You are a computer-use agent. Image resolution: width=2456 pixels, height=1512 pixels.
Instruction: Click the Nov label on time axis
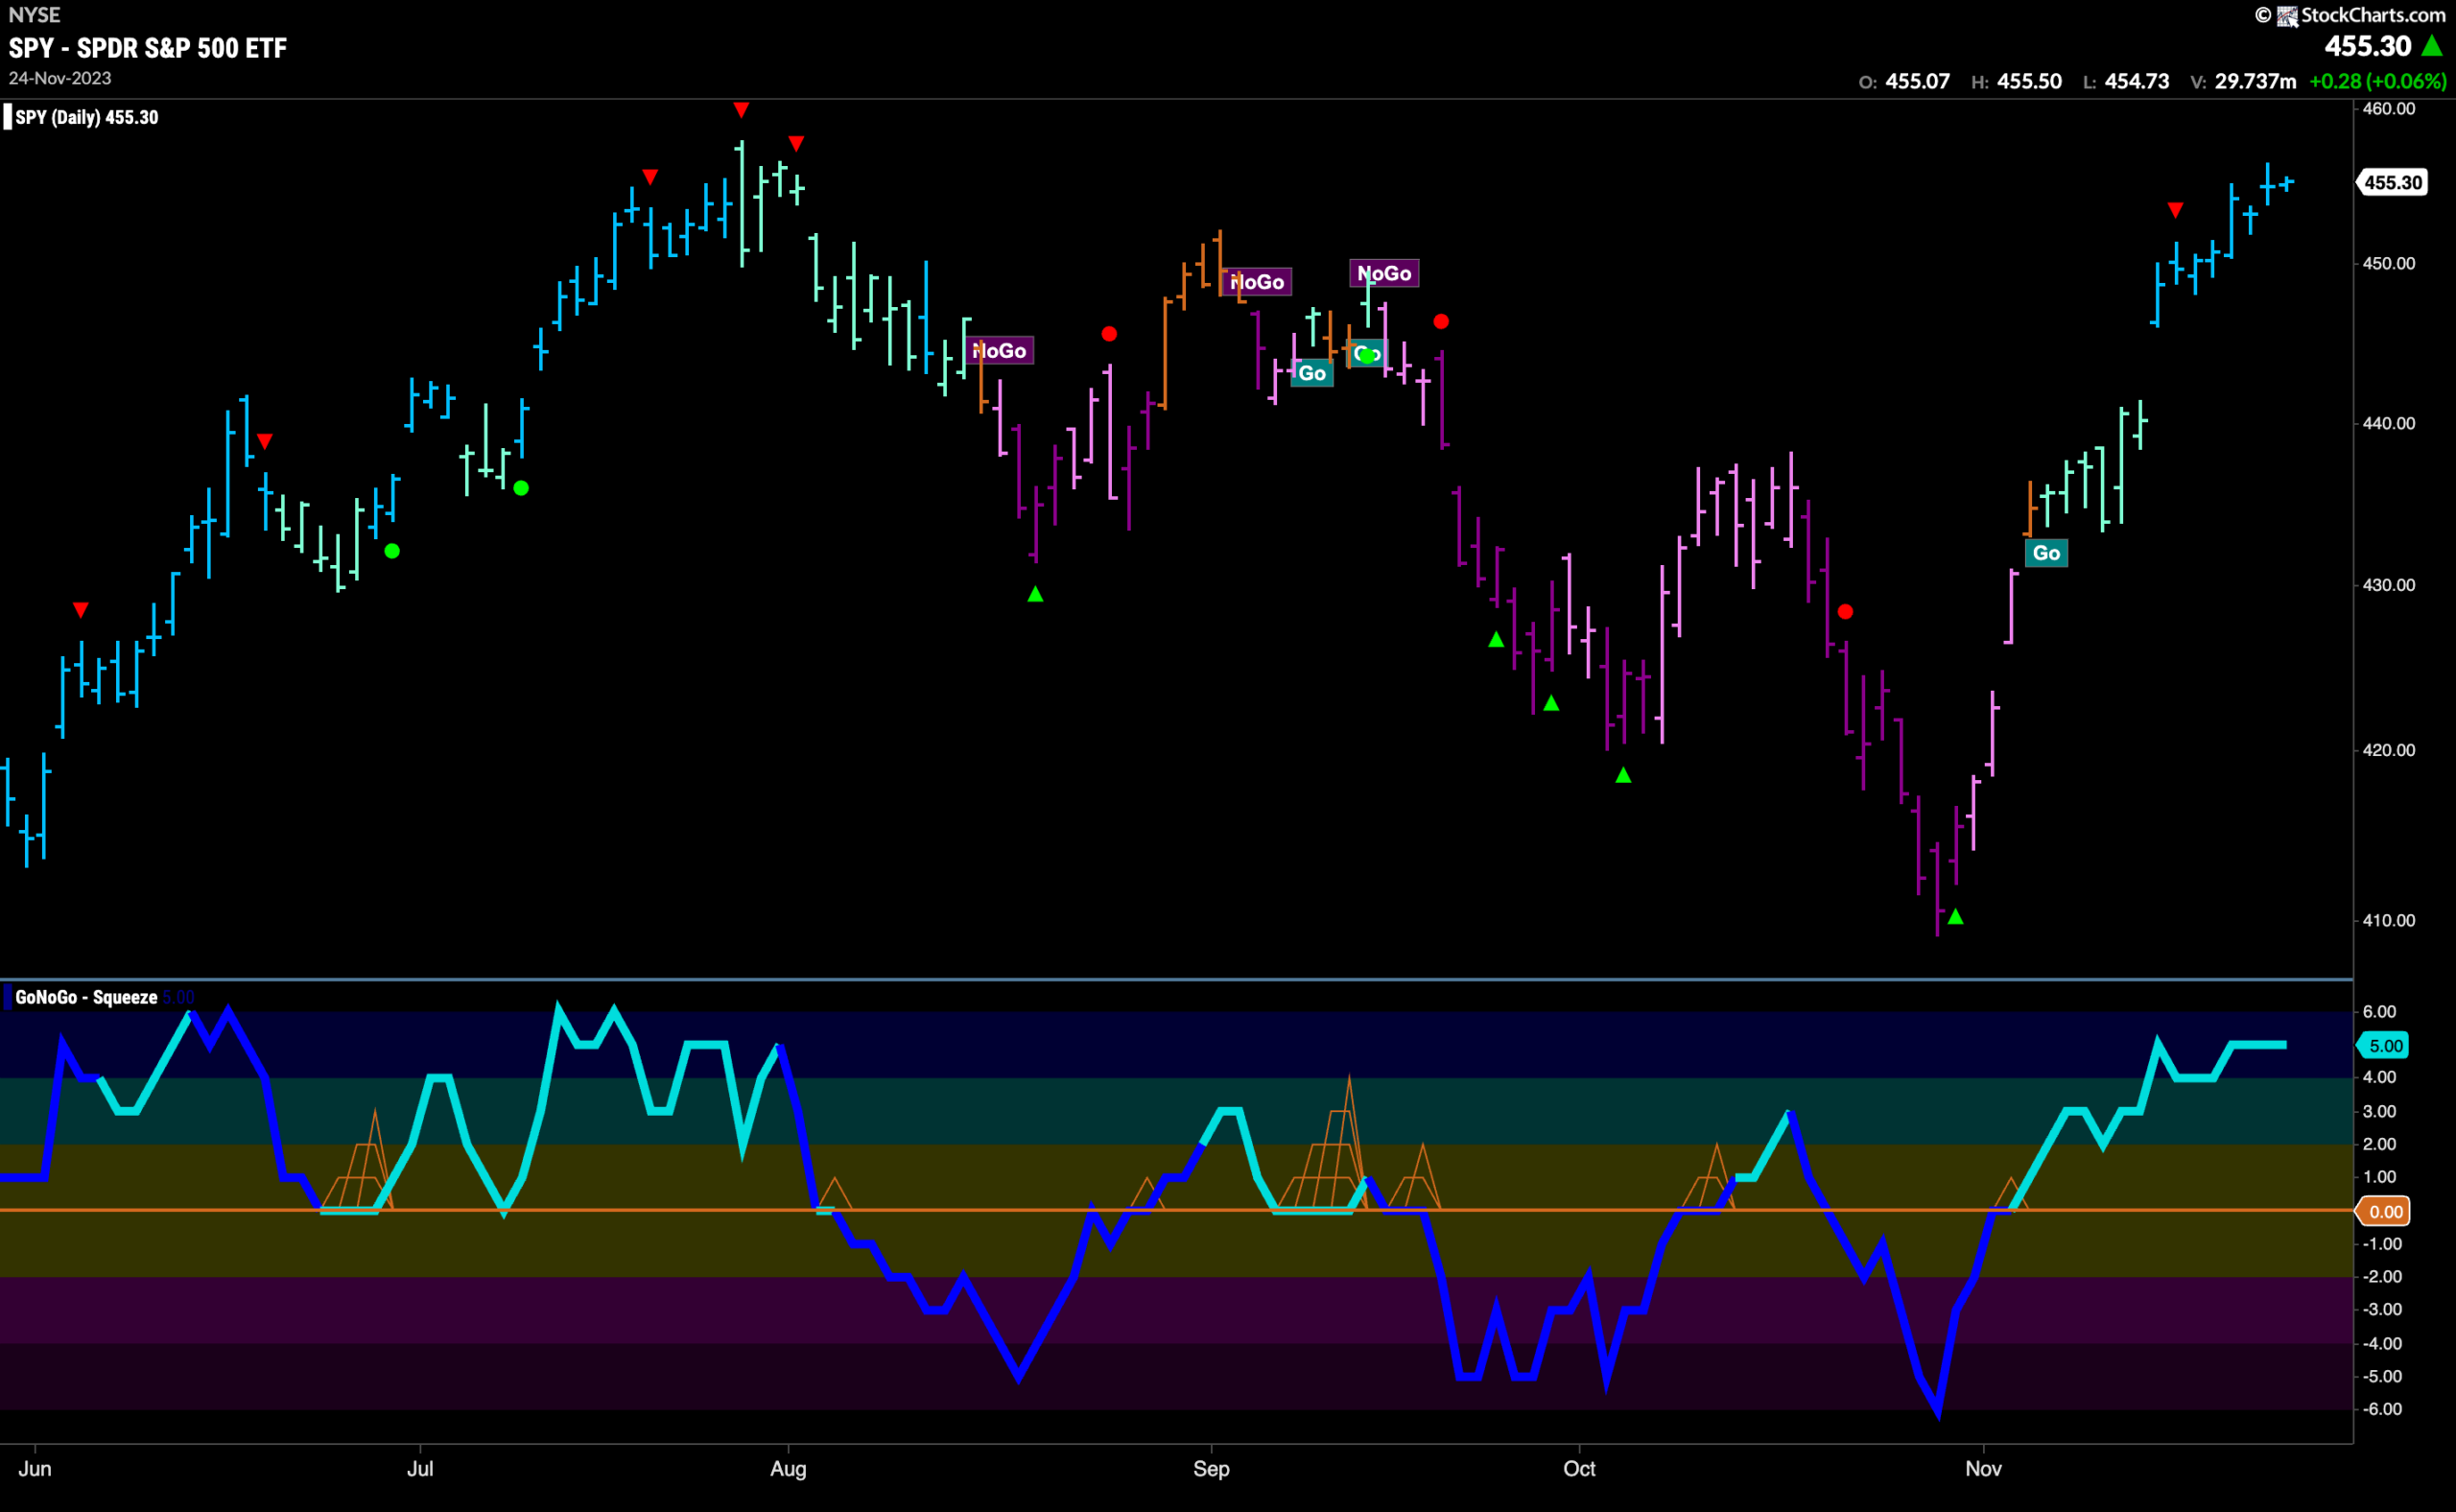[x=1983, y=1469]
